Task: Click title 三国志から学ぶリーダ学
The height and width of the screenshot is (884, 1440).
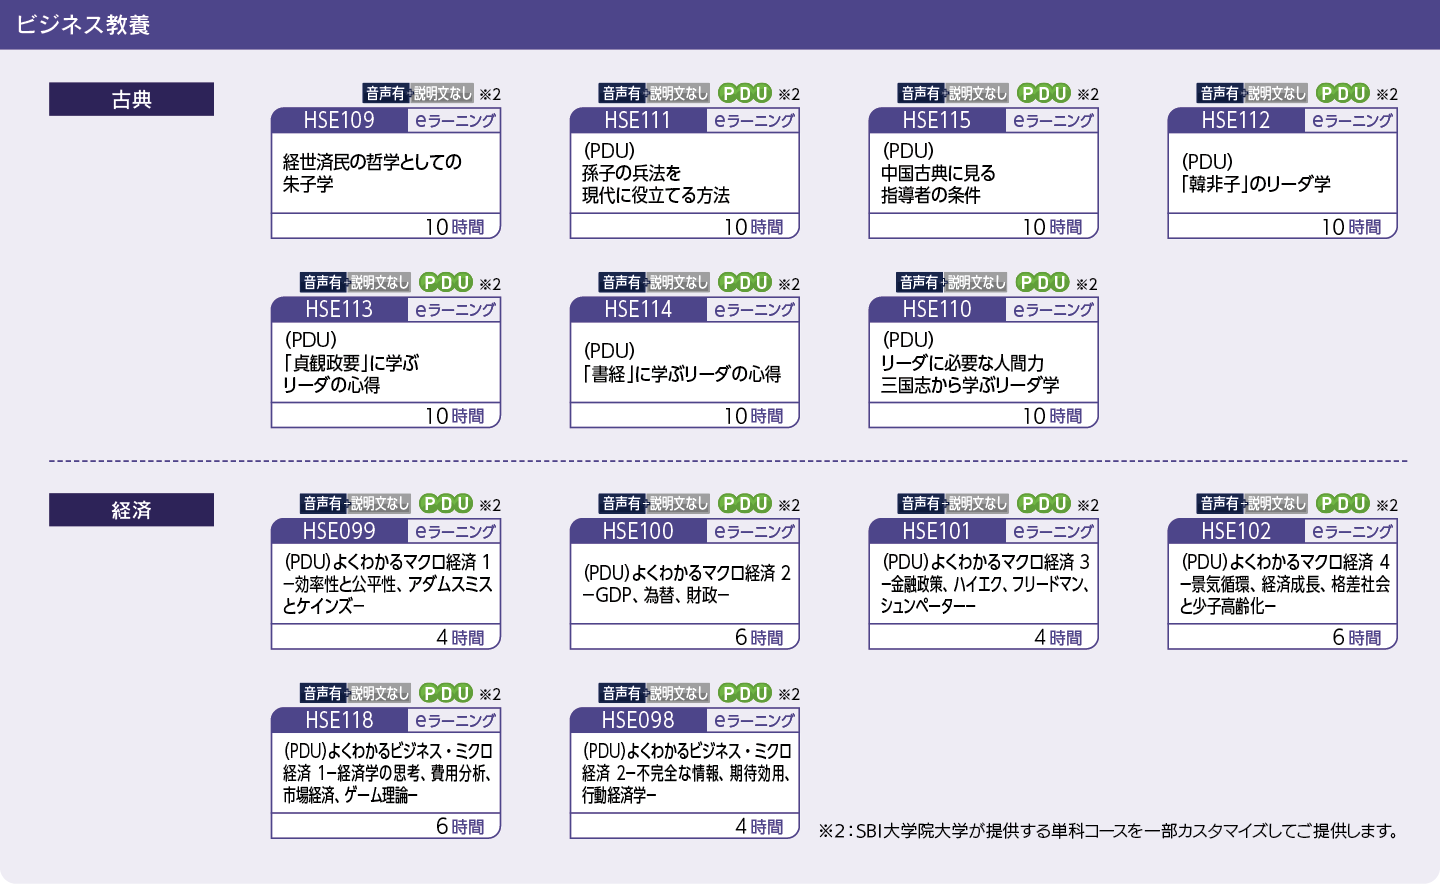Action: pyautogui.click(x=970, y=385)
